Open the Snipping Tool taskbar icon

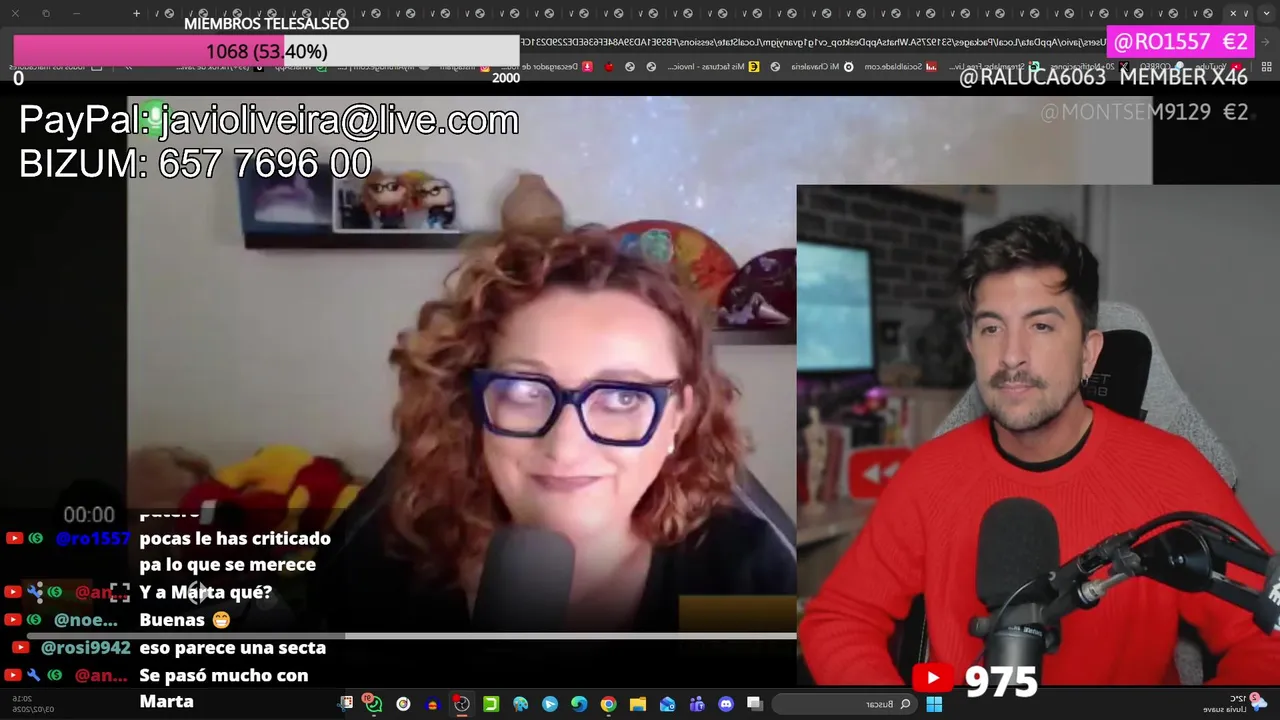345,704
